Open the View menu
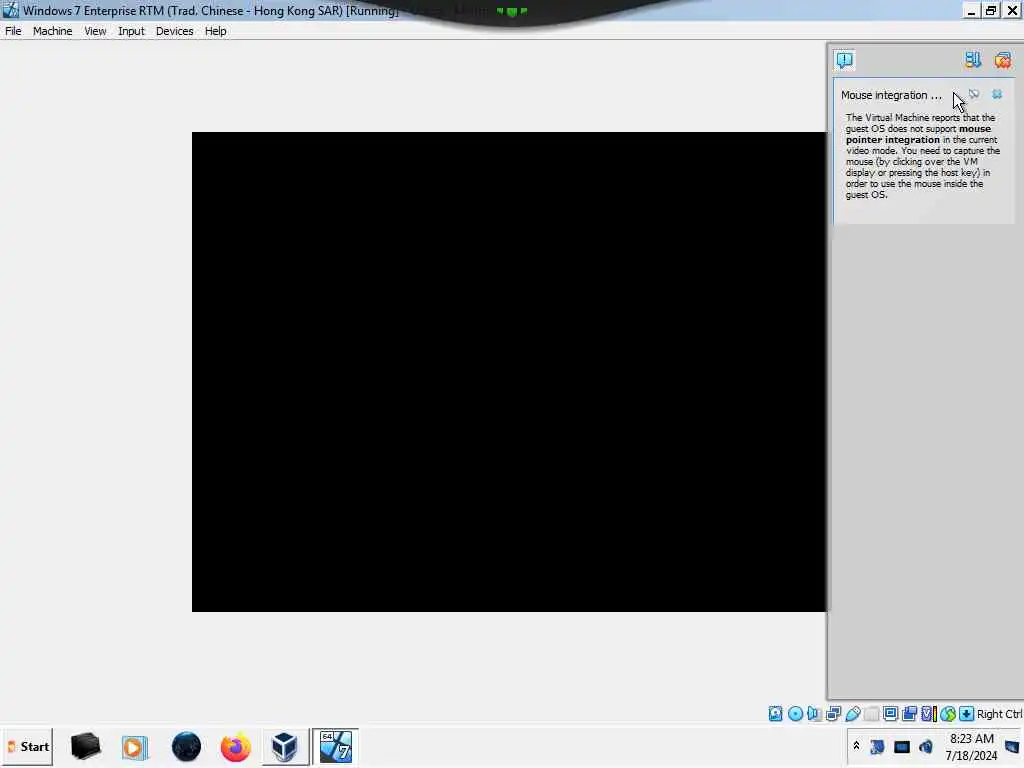This screenshot has width=1024, height=768. tap(95, 31)
